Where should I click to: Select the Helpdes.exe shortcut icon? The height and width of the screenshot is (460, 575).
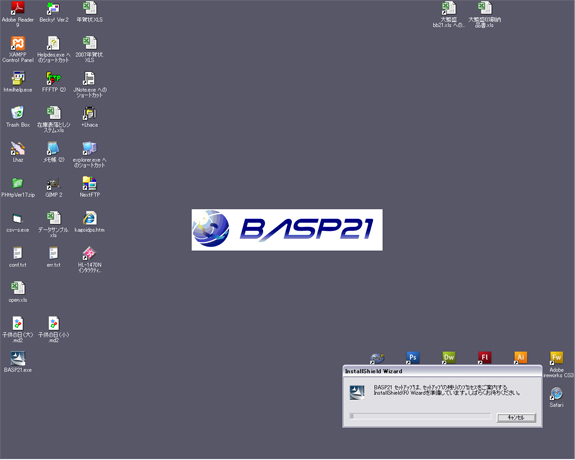tap(54, 43)
